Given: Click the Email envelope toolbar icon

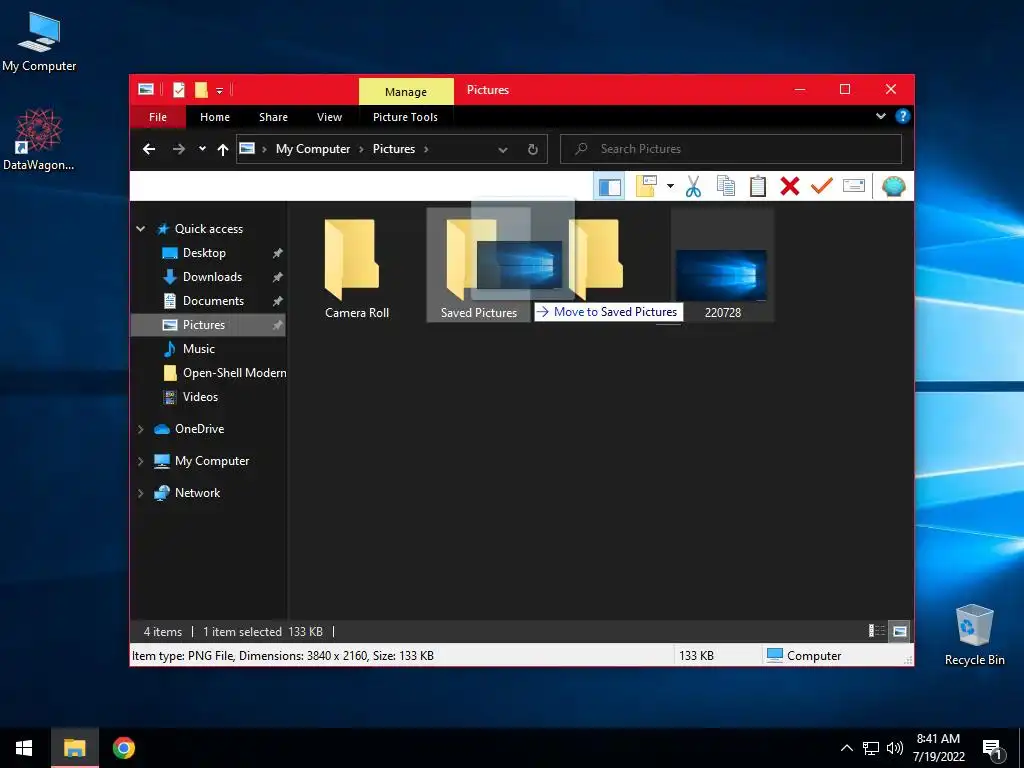Looking at the screenshot, I should (x=854, y=187).
